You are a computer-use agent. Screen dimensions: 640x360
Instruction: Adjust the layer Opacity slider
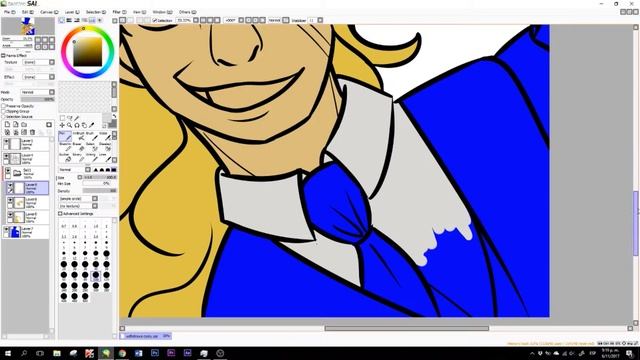click(x=37, y=100)
